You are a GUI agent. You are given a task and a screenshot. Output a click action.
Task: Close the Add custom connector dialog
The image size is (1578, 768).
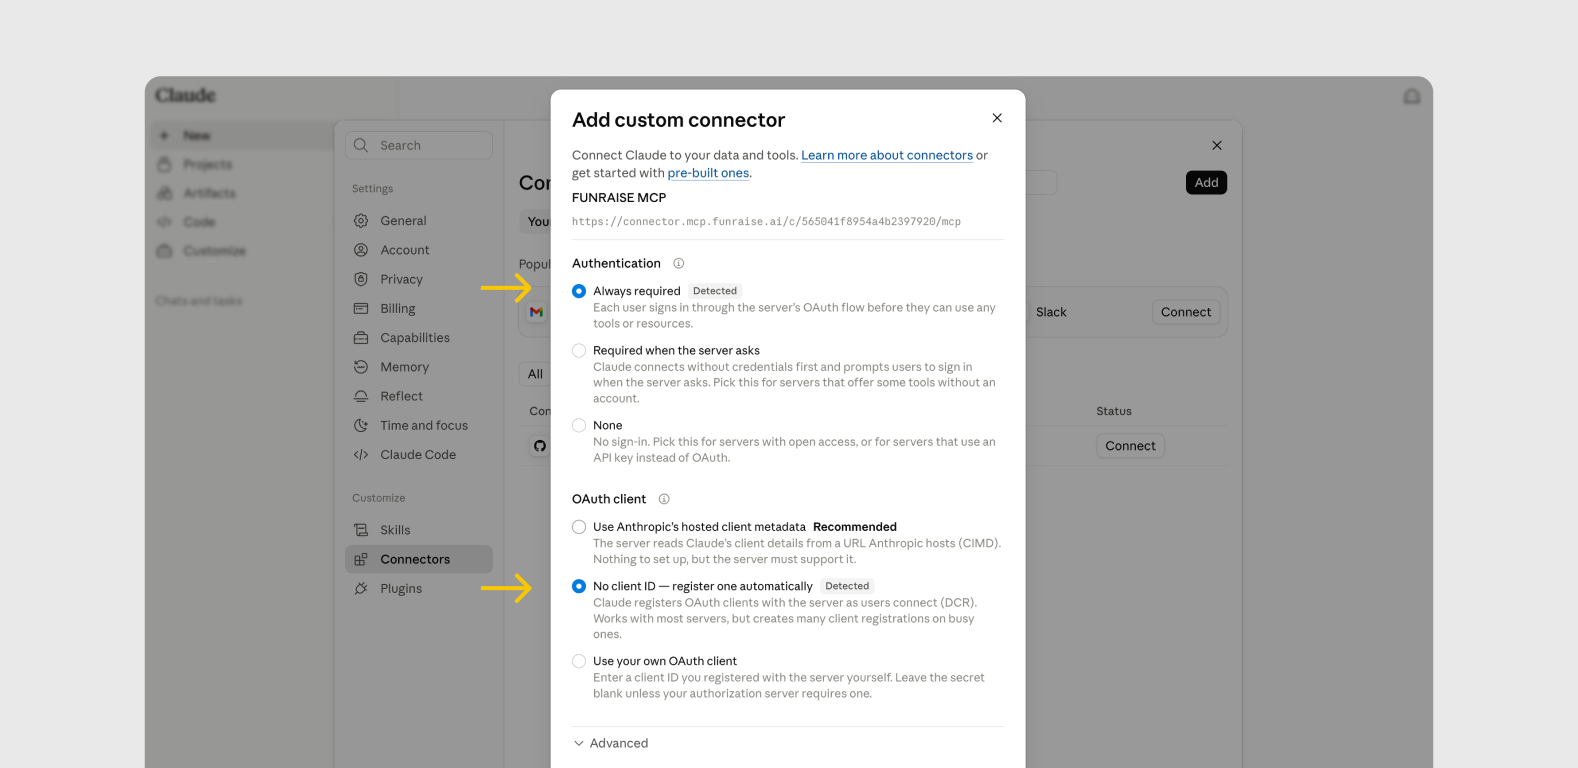[997, 118]
